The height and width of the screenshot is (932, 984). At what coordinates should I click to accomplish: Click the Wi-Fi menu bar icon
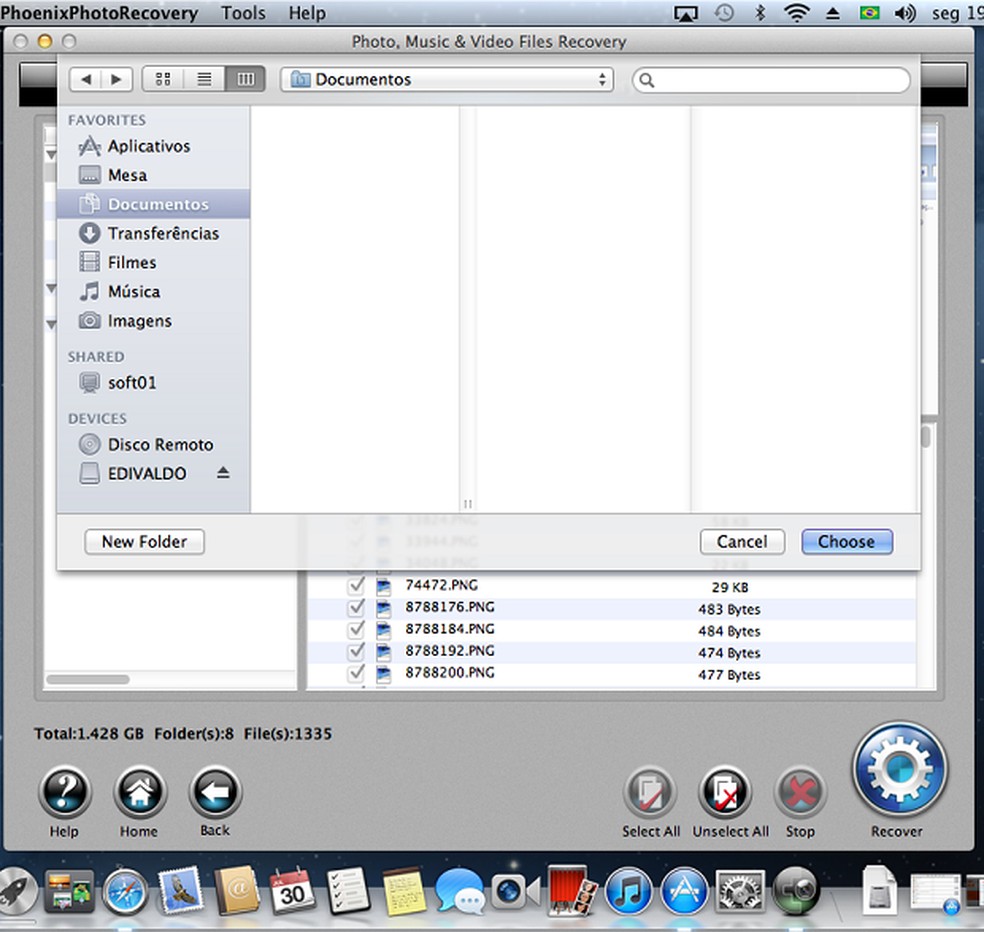(x=796, y=13)
